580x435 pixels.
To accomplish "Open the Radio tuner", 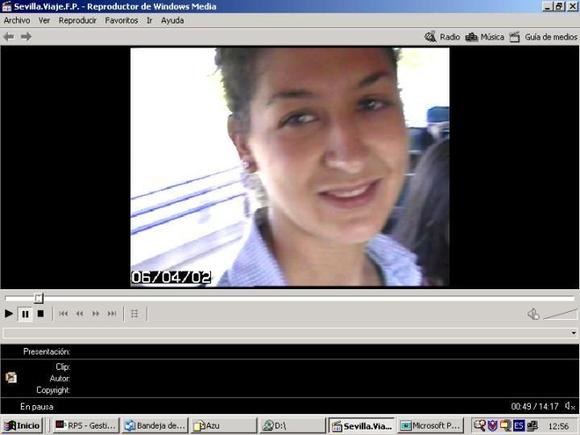I will tap(442, 37).
